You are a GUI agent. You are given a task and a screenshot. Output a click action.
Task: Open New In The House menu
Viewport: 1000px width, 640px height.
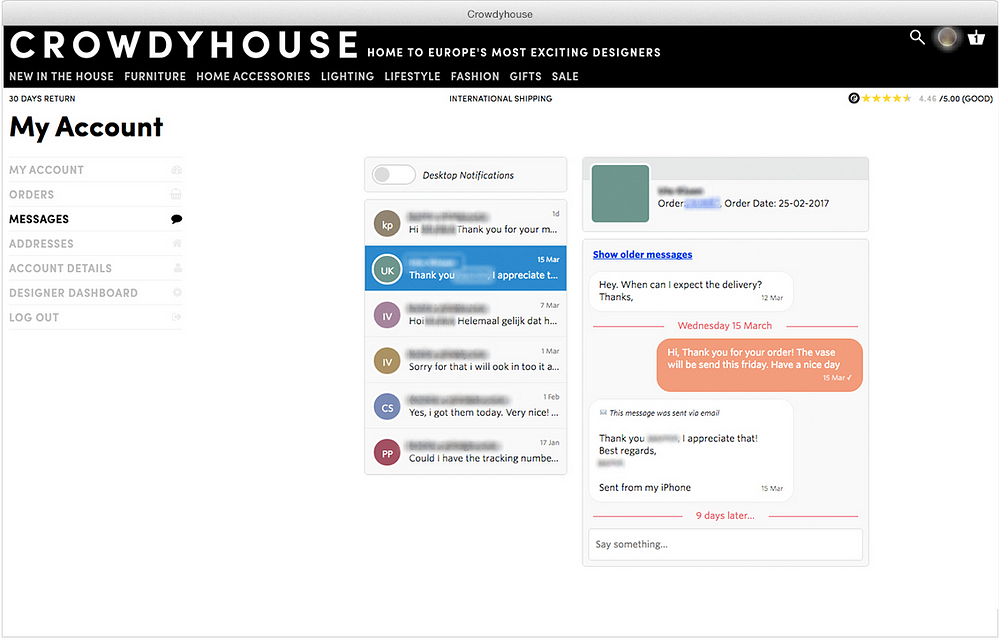[x=61, y=76]
